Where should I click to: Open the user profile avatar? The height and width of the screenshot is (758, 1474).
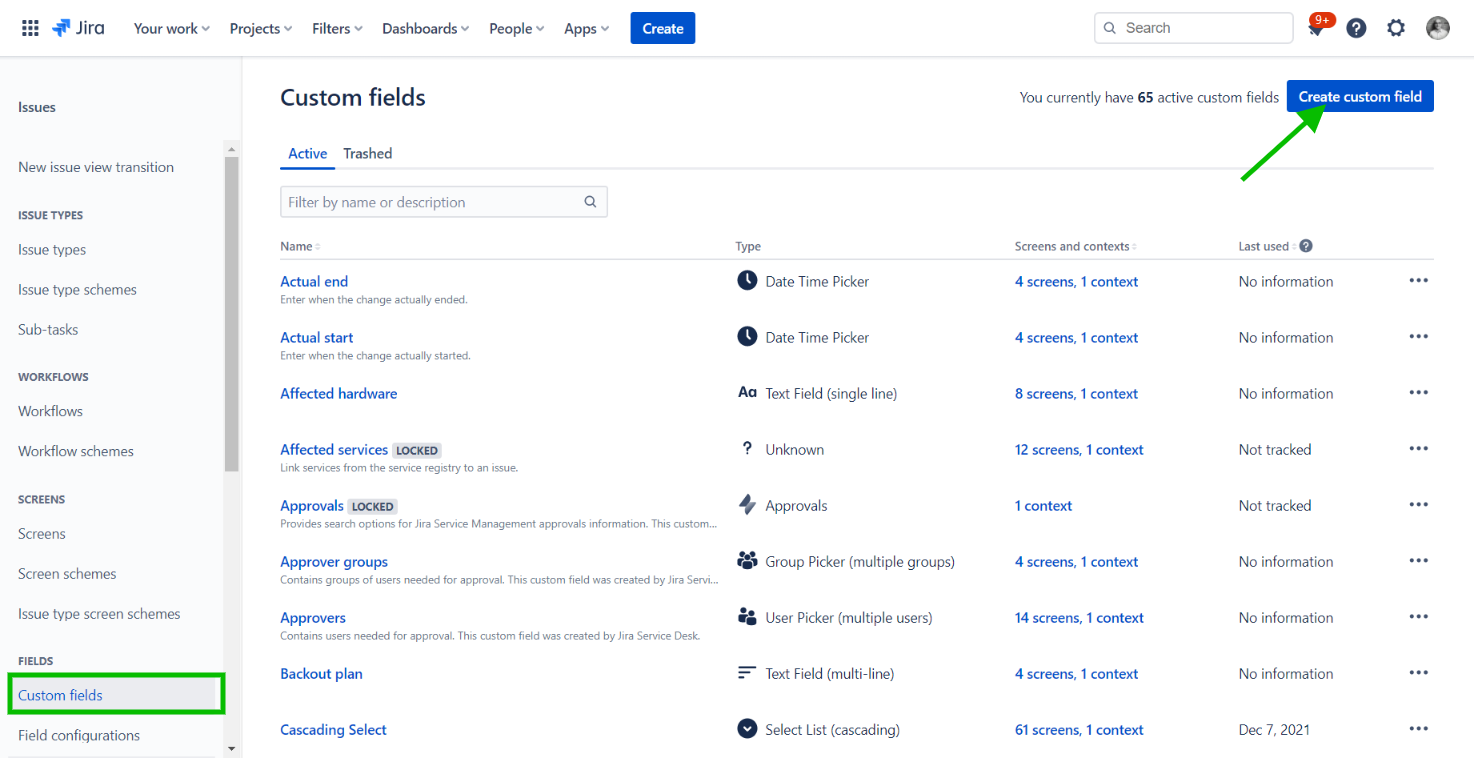point(1437,28)
